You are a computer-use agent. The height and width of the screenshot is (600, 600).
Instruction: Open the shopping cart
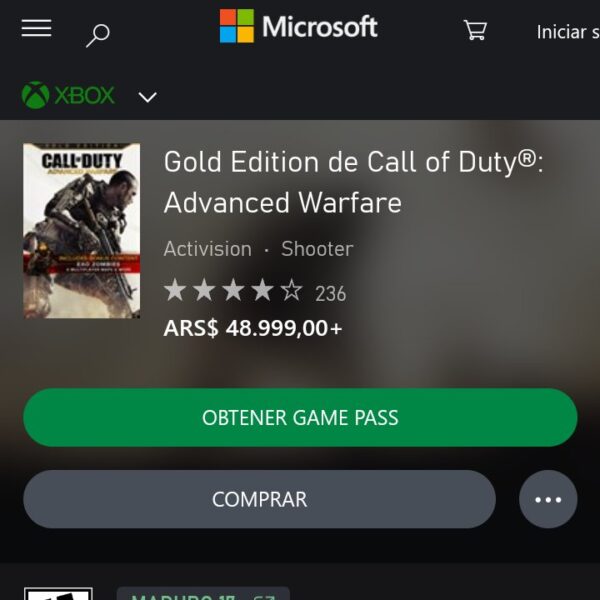click(475, 30)
